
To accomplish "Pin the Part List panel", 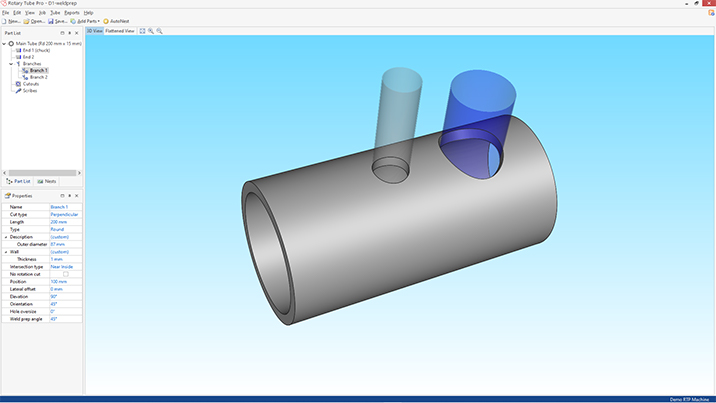I will point(70,33).
